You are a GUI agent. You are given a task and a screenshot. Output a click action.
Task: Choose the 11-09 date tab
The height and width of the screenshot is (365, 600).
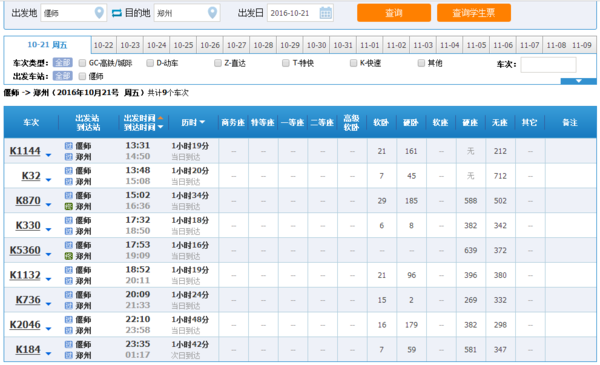point(582,45)
